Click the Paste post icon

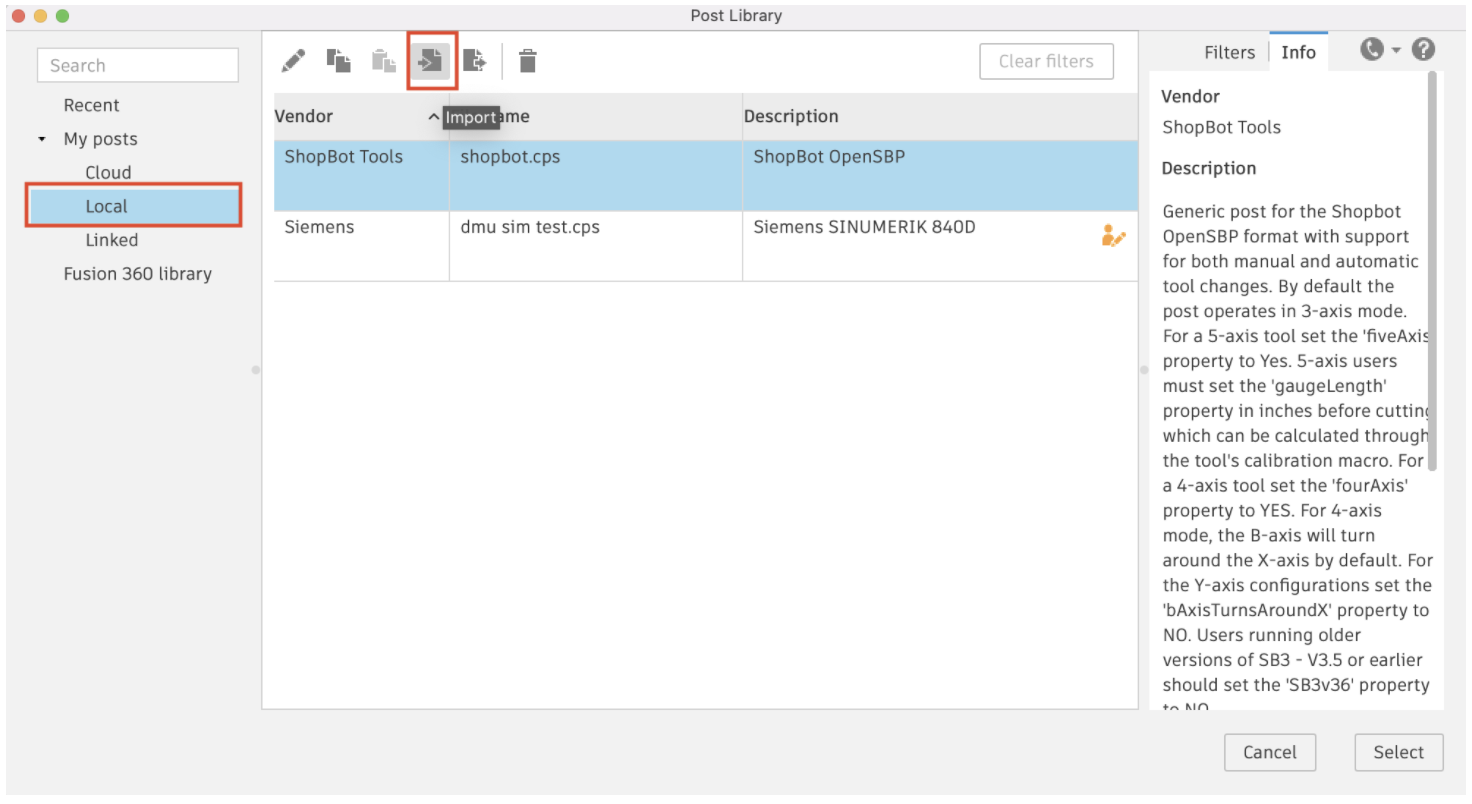(x=384, y=61)
